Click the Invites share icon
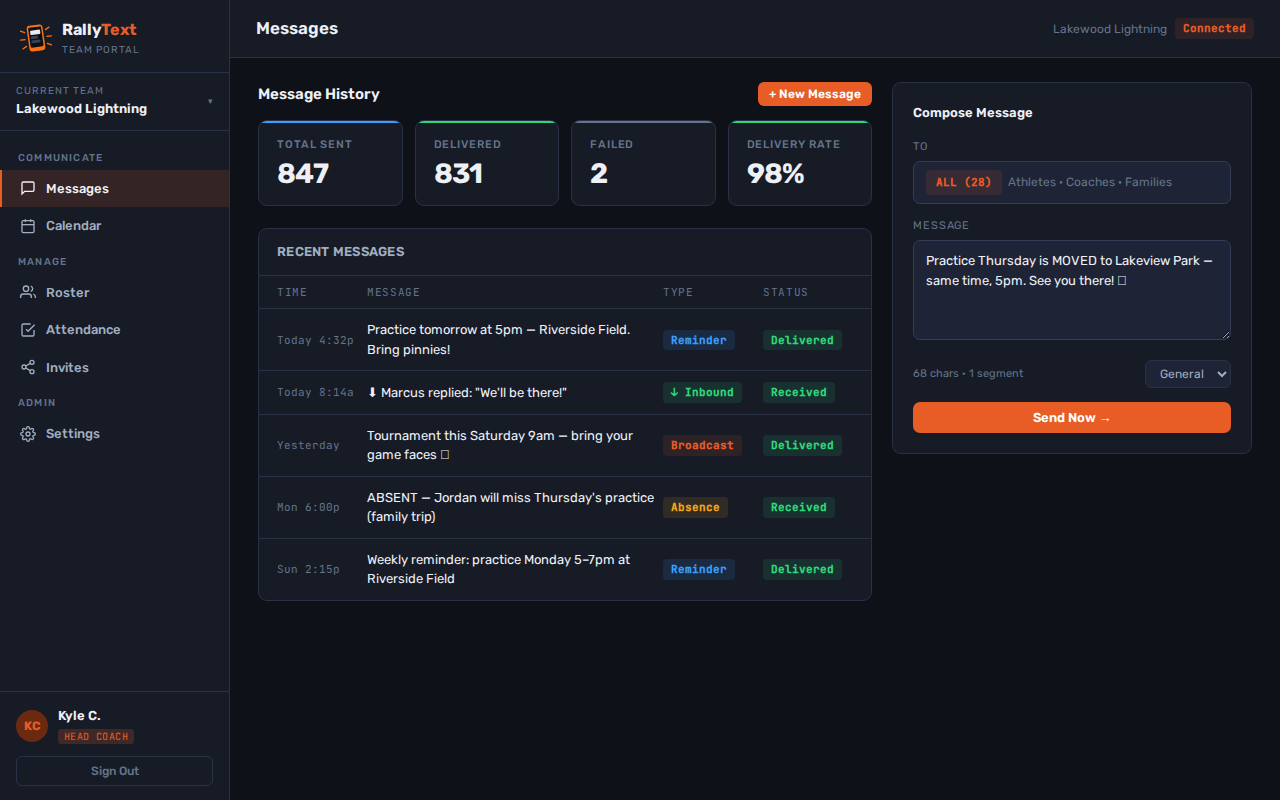 tap(28, 368)
